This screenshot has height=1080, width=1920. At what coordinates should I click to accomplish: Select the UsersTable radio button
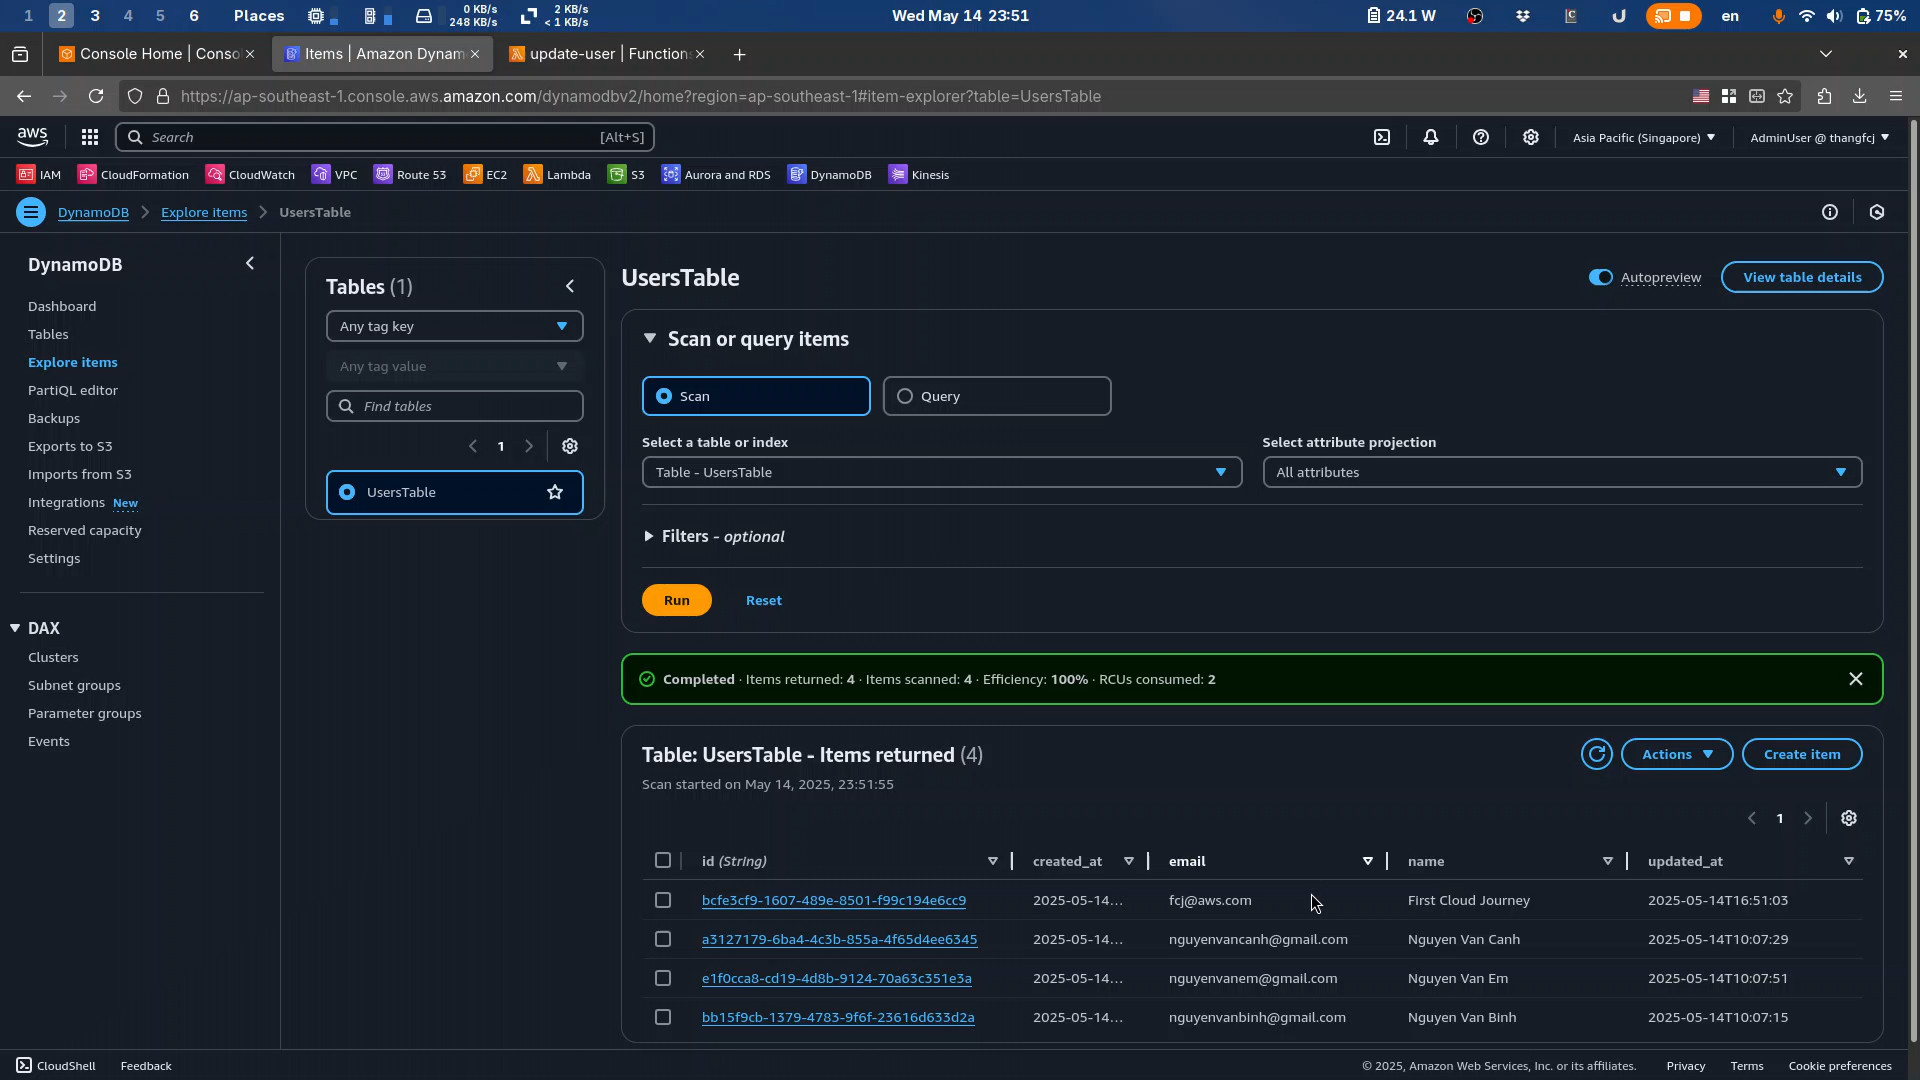coord(347,492)
